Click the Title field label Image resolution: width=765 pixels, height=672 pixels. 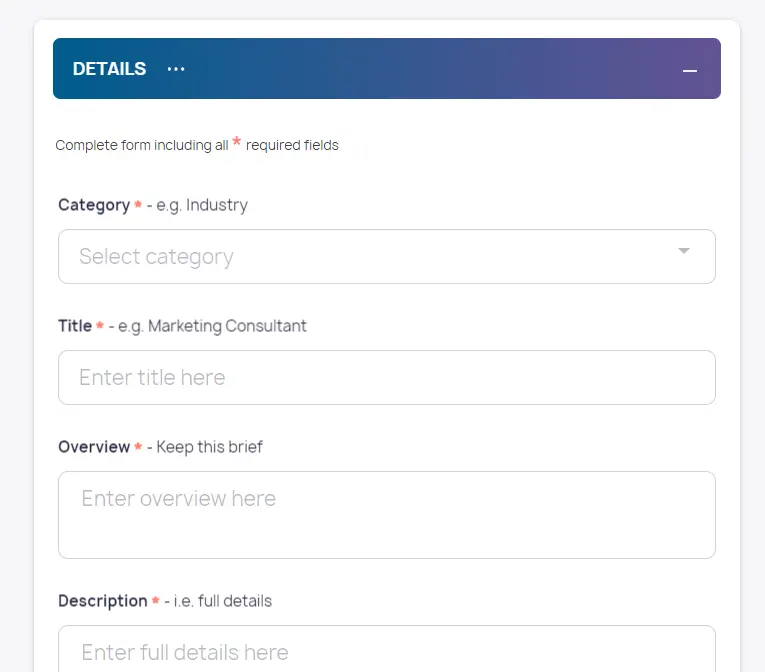[x=75, y=326]
